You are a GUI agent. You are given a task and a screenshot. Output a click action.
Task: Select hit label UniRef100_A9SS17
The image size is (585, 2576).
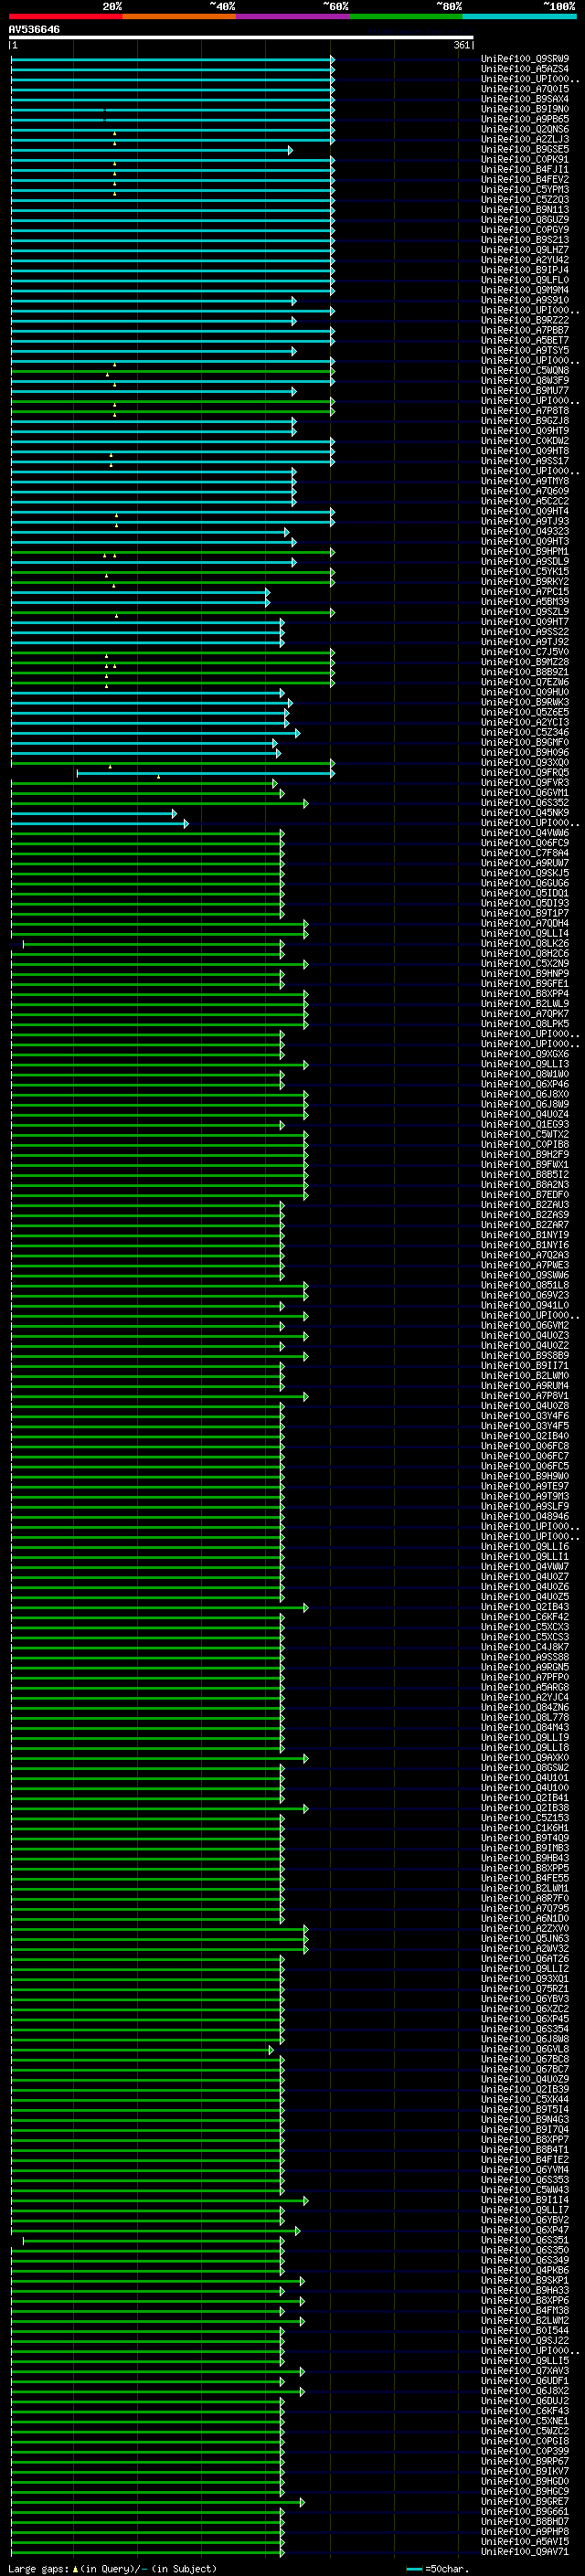(525, 461)
